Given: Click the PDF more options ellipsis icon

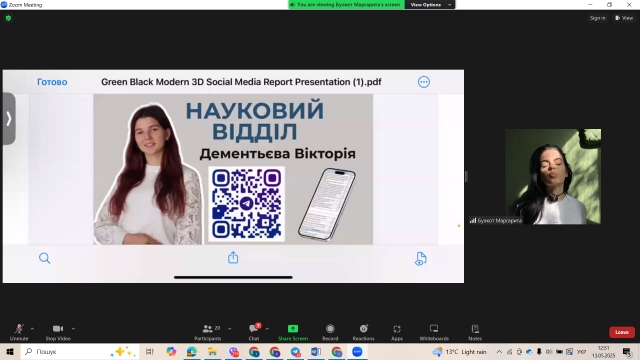Looking at the screenshot, I should click(424, 82).
